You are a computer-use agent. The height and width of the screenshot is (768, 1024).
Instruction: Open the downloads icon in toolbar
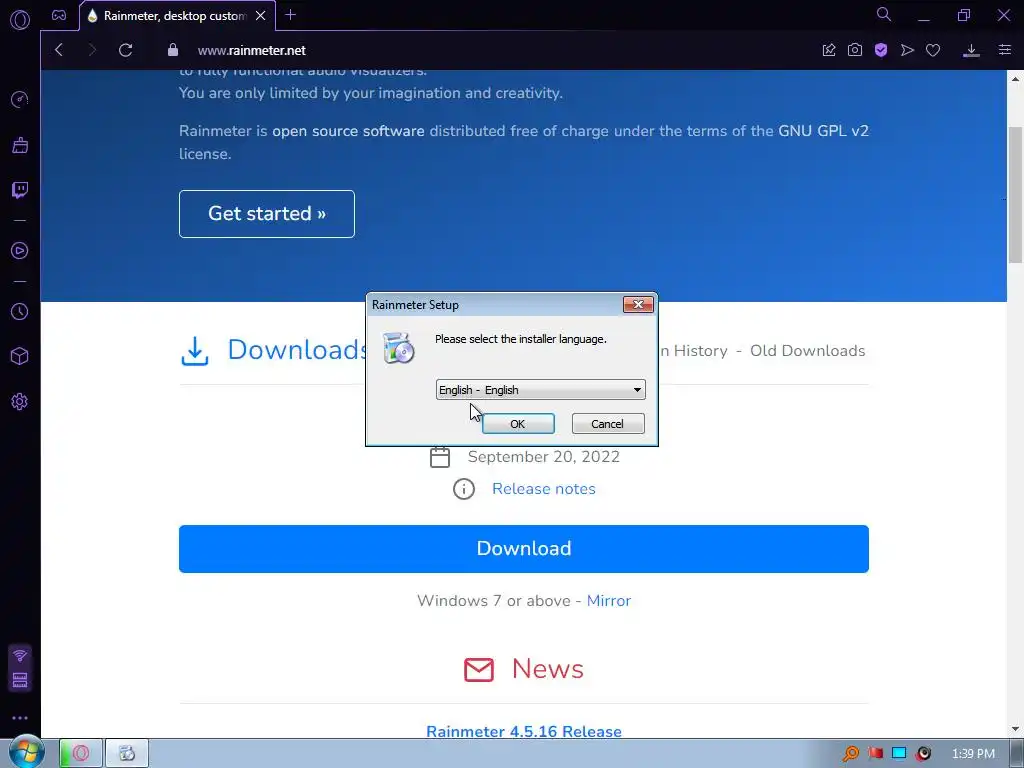(x=971, y=50)
